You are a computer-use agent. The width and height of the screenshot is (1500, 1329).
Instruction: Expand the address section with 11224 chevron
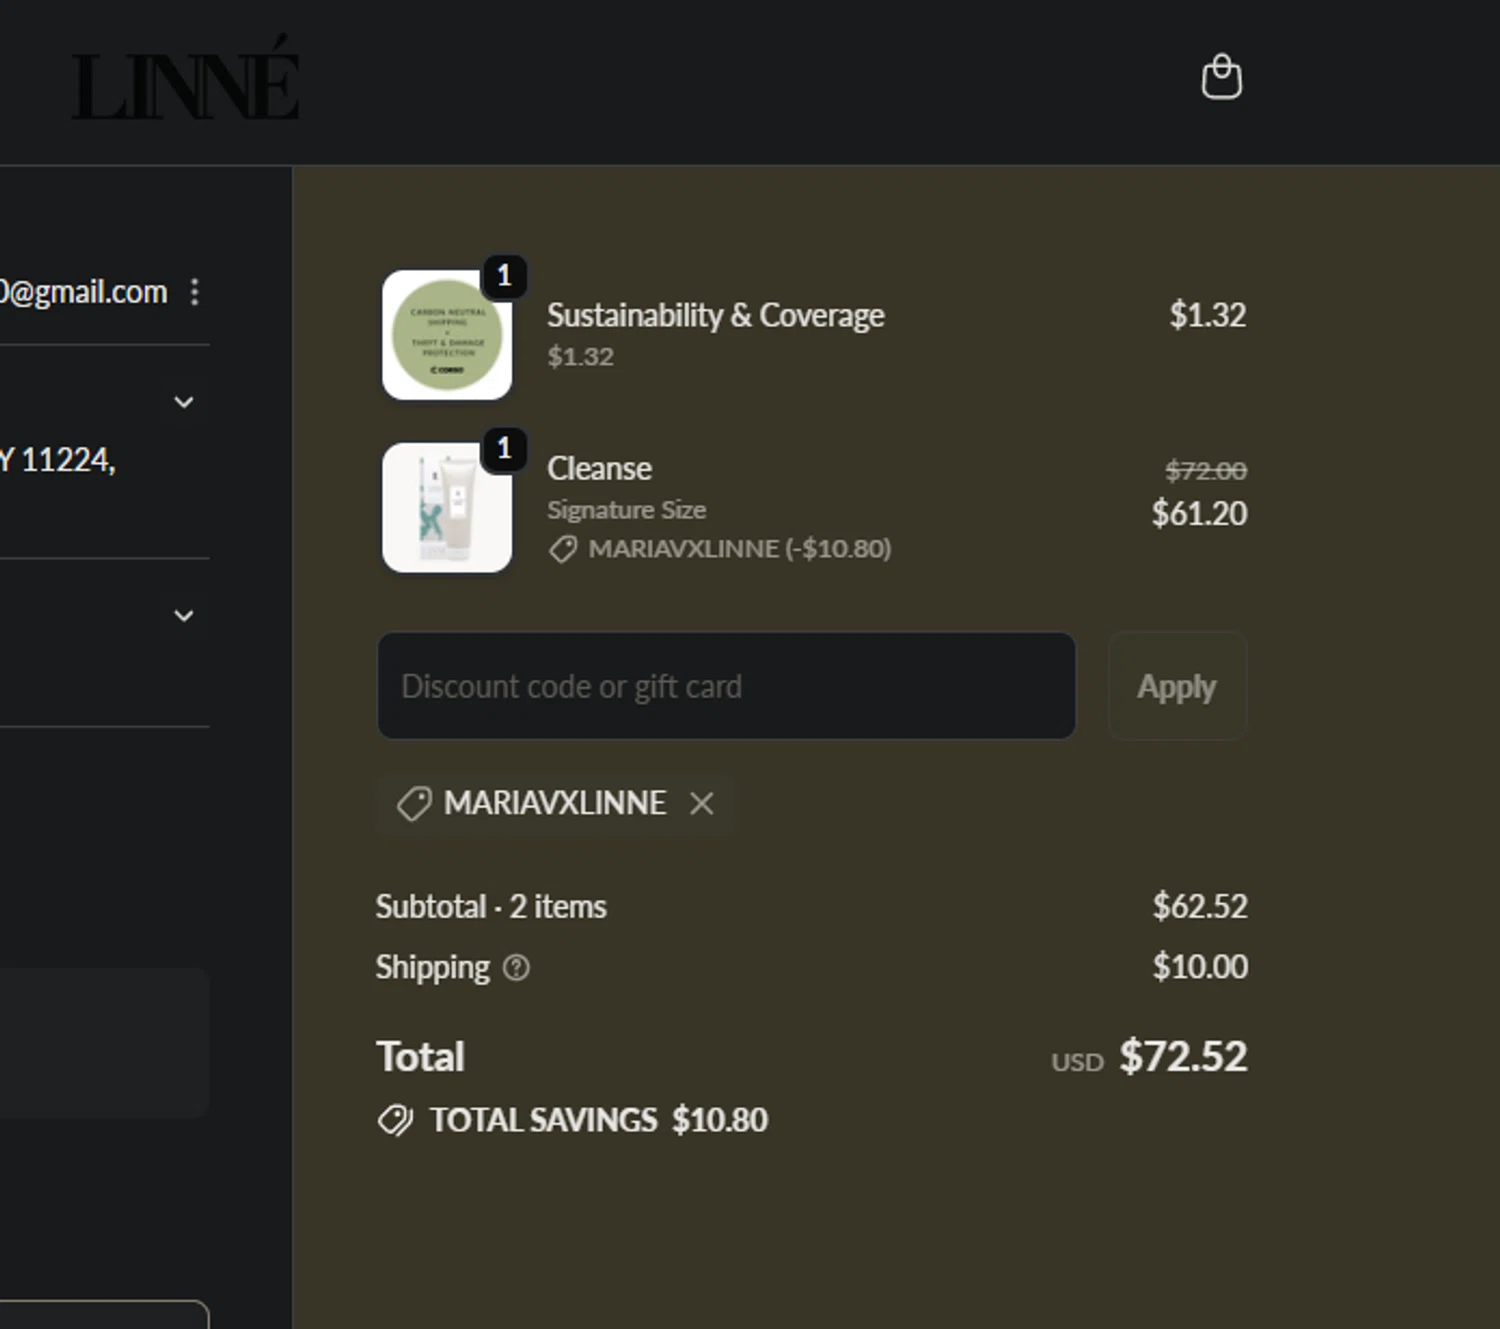click(x=184, y=402)
